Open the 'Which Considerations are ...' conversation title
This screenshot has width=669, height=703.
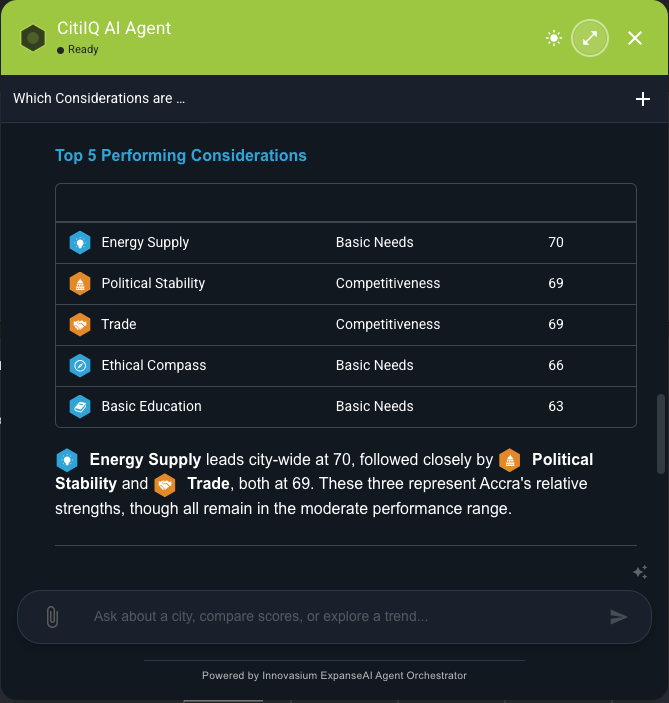pyautogui.click(x=99, y=98)
